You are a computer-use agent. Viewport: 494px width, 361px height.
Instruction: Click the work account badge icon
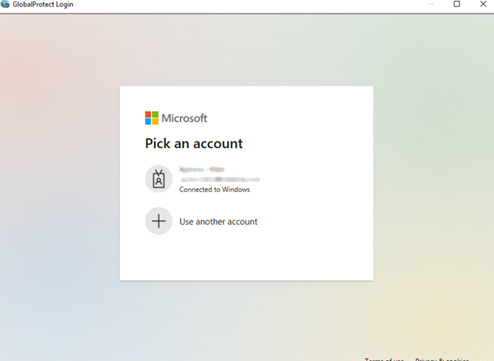(x=159, y=179)
